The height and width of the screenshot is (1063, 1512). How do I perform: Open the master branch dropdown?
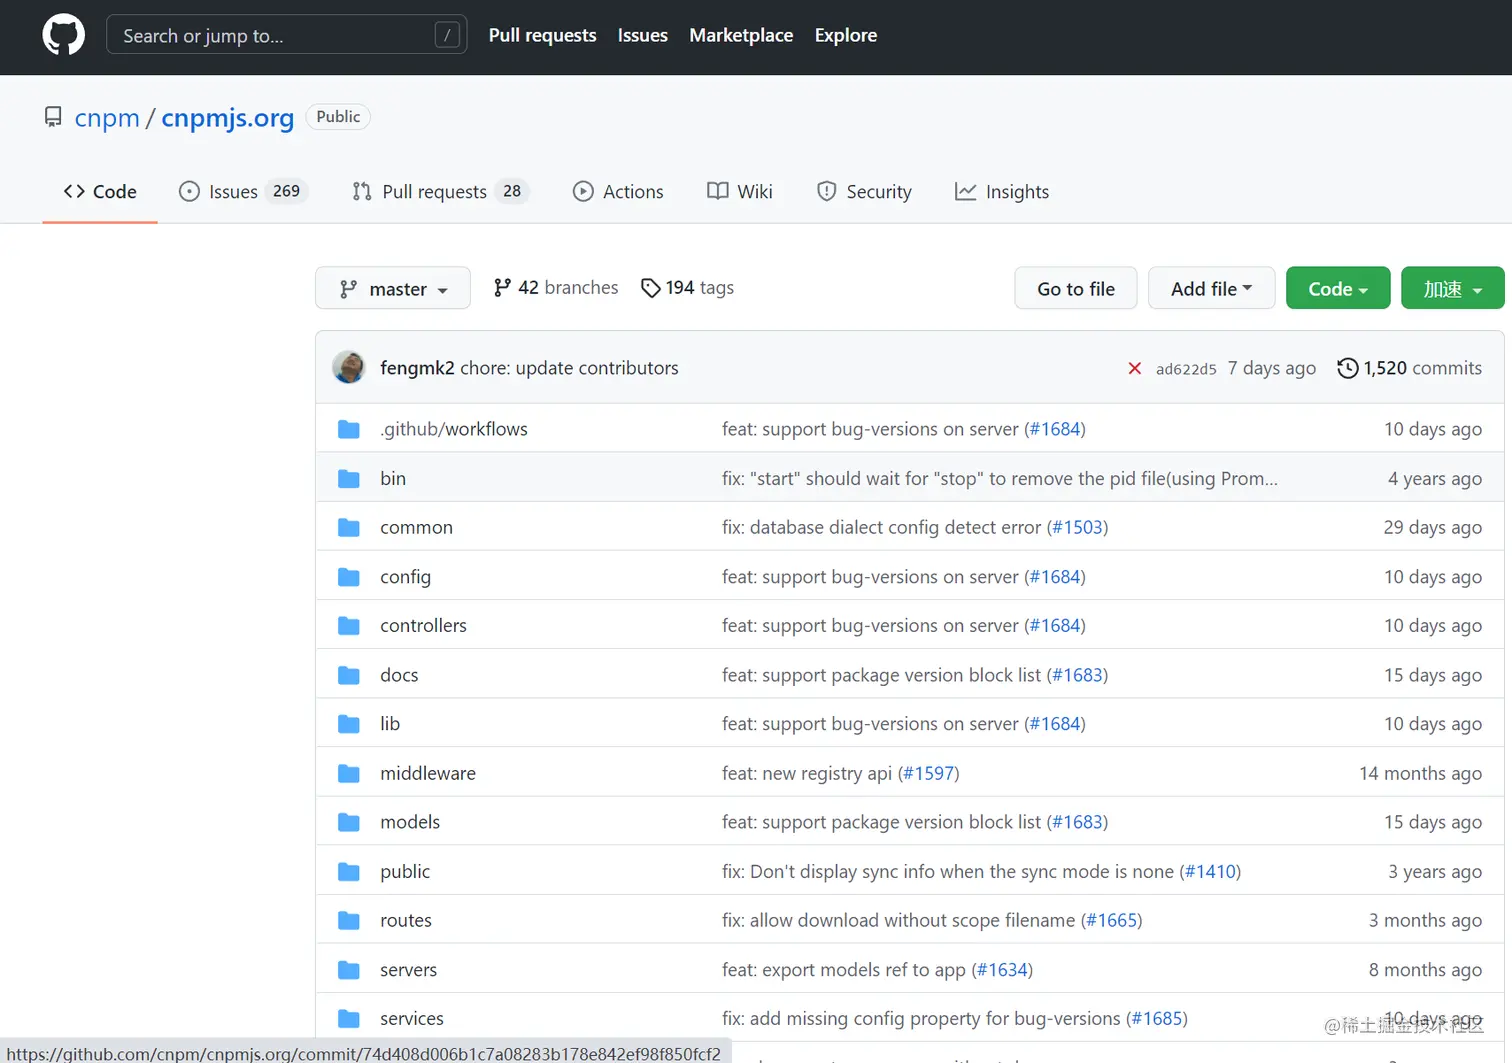click(x=393, y=288)
